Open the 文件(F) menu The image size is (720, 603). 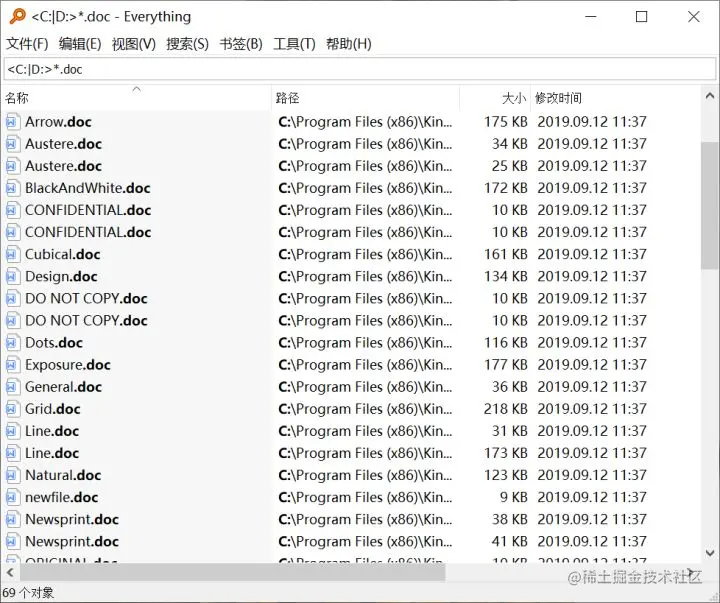coord(27,44)
